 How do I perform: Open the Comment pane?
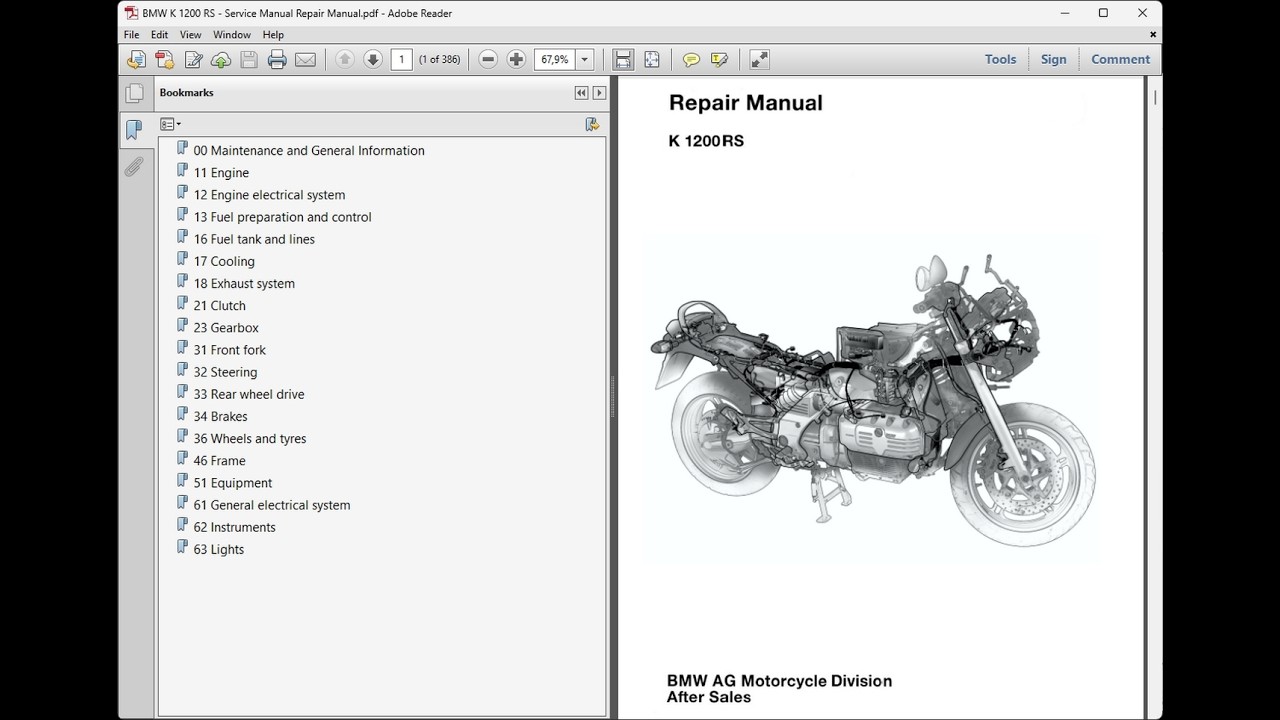tap(1120, 60)
